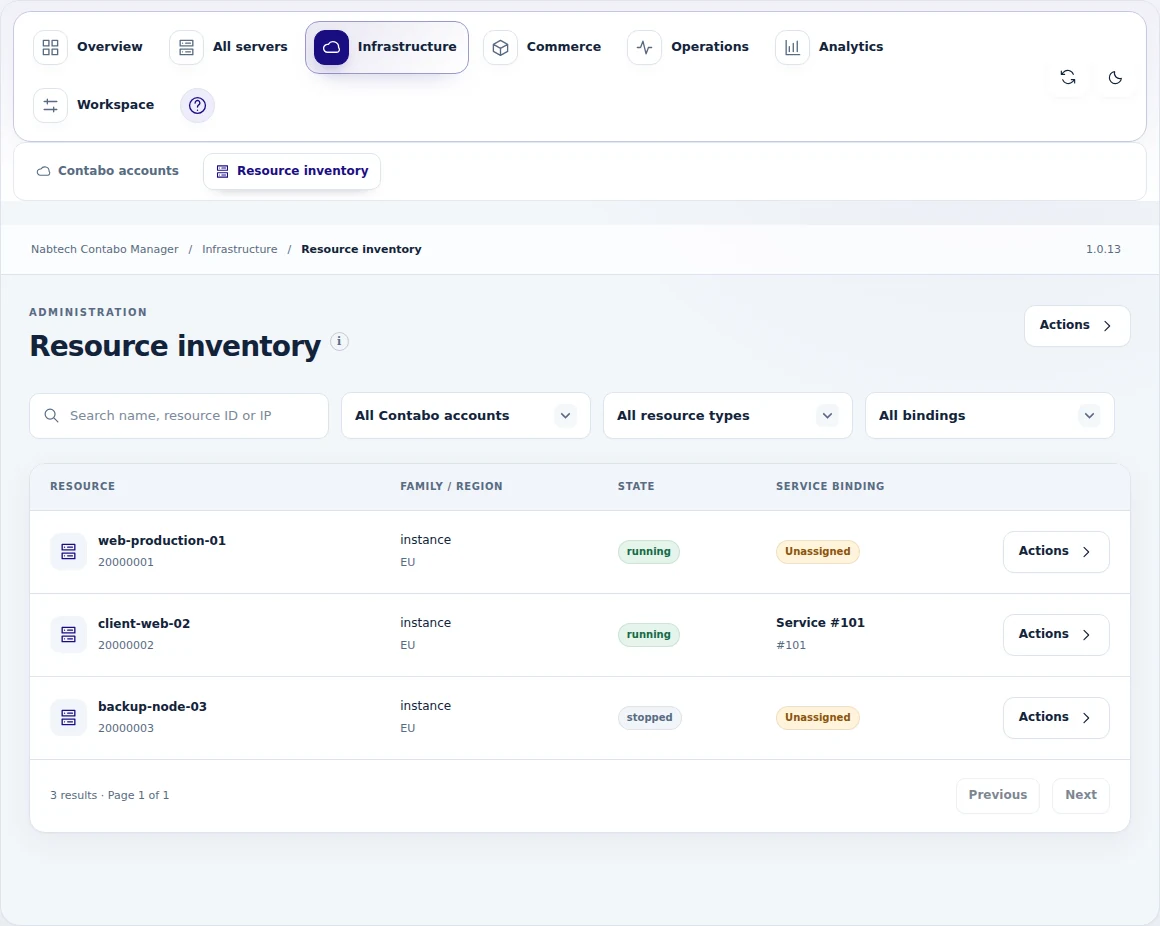Open Actions for web-production-01
Image resolution: width=1160 pixels, height=926 pixels.
point(1056,551)
